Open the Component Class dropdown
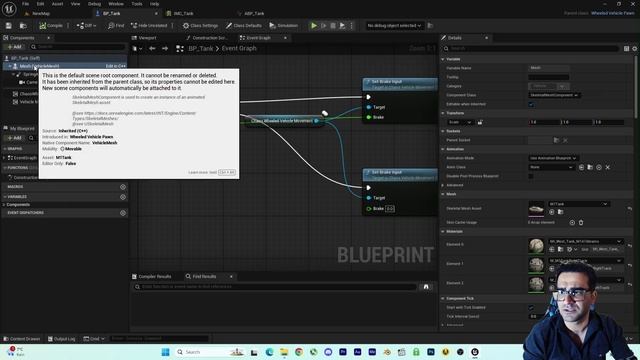Screen dimensions: 640x360 click(x=554, y=96)
